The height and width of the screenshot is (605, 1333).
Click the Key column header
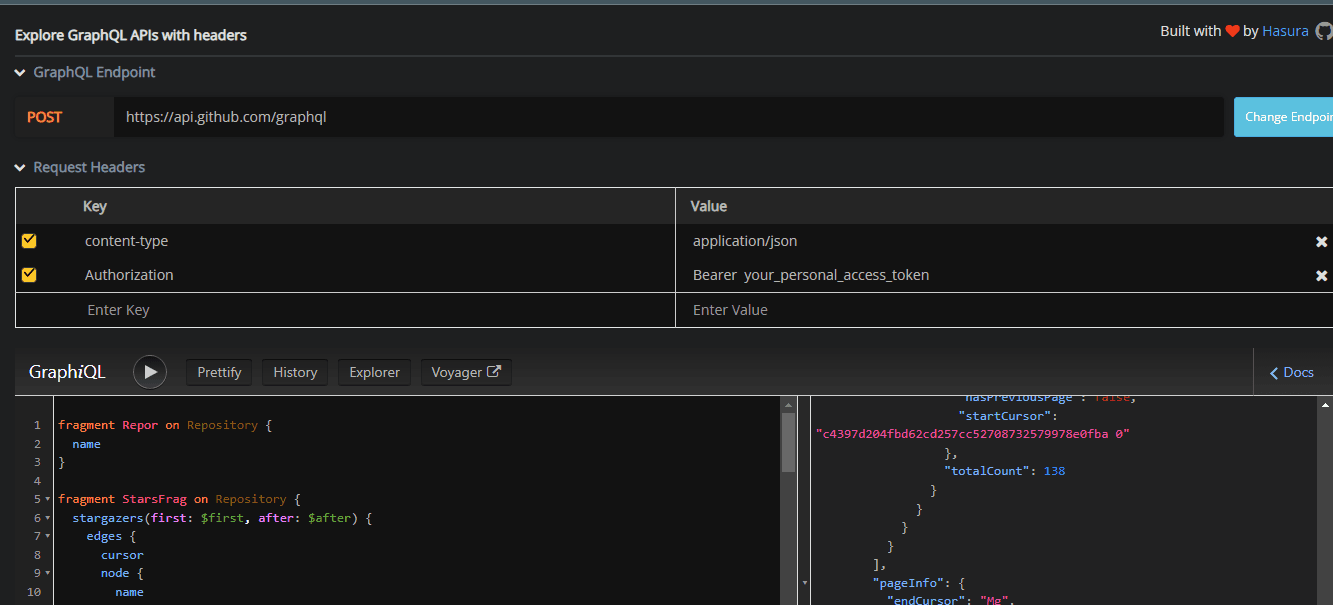[95, 206]
